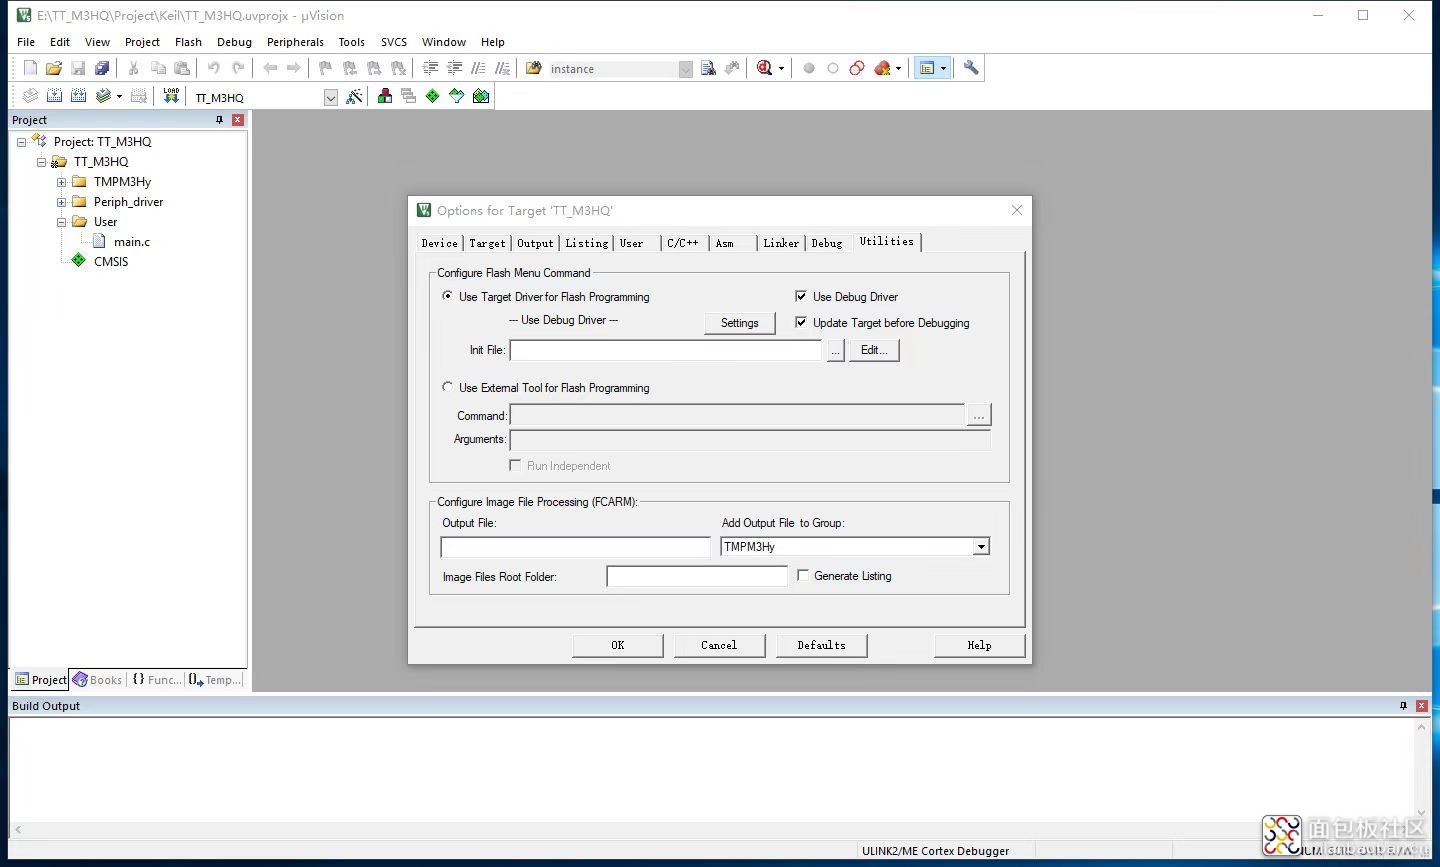Open the SVCS menu

coord(394,42)
